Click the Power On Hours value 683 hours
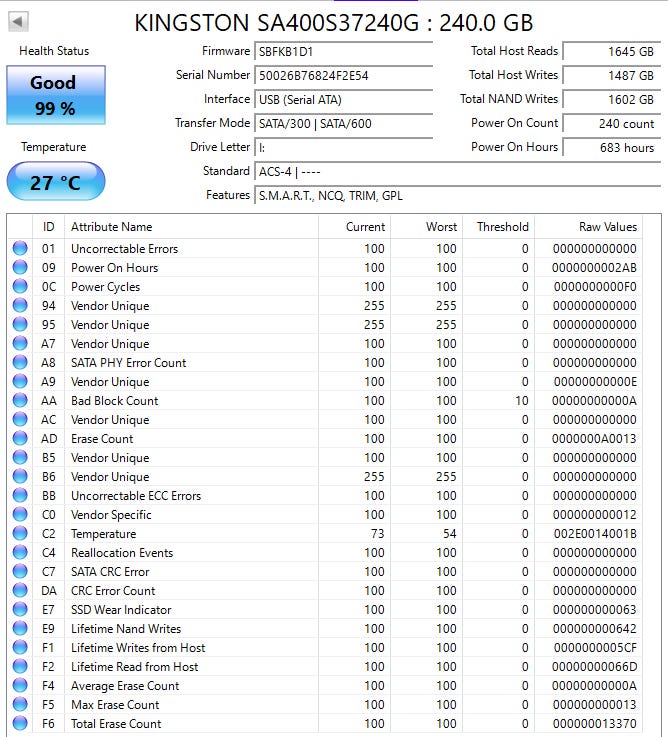 tap(611, 148)
